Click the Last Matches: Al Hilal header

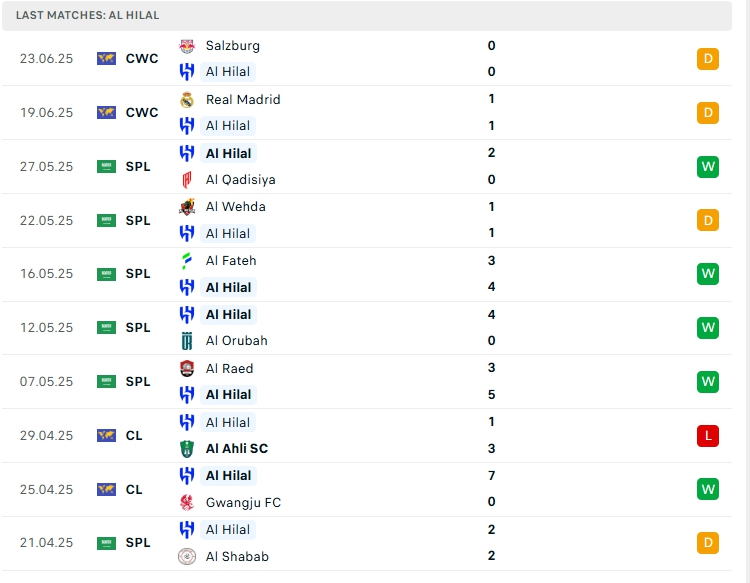point(87,15)
